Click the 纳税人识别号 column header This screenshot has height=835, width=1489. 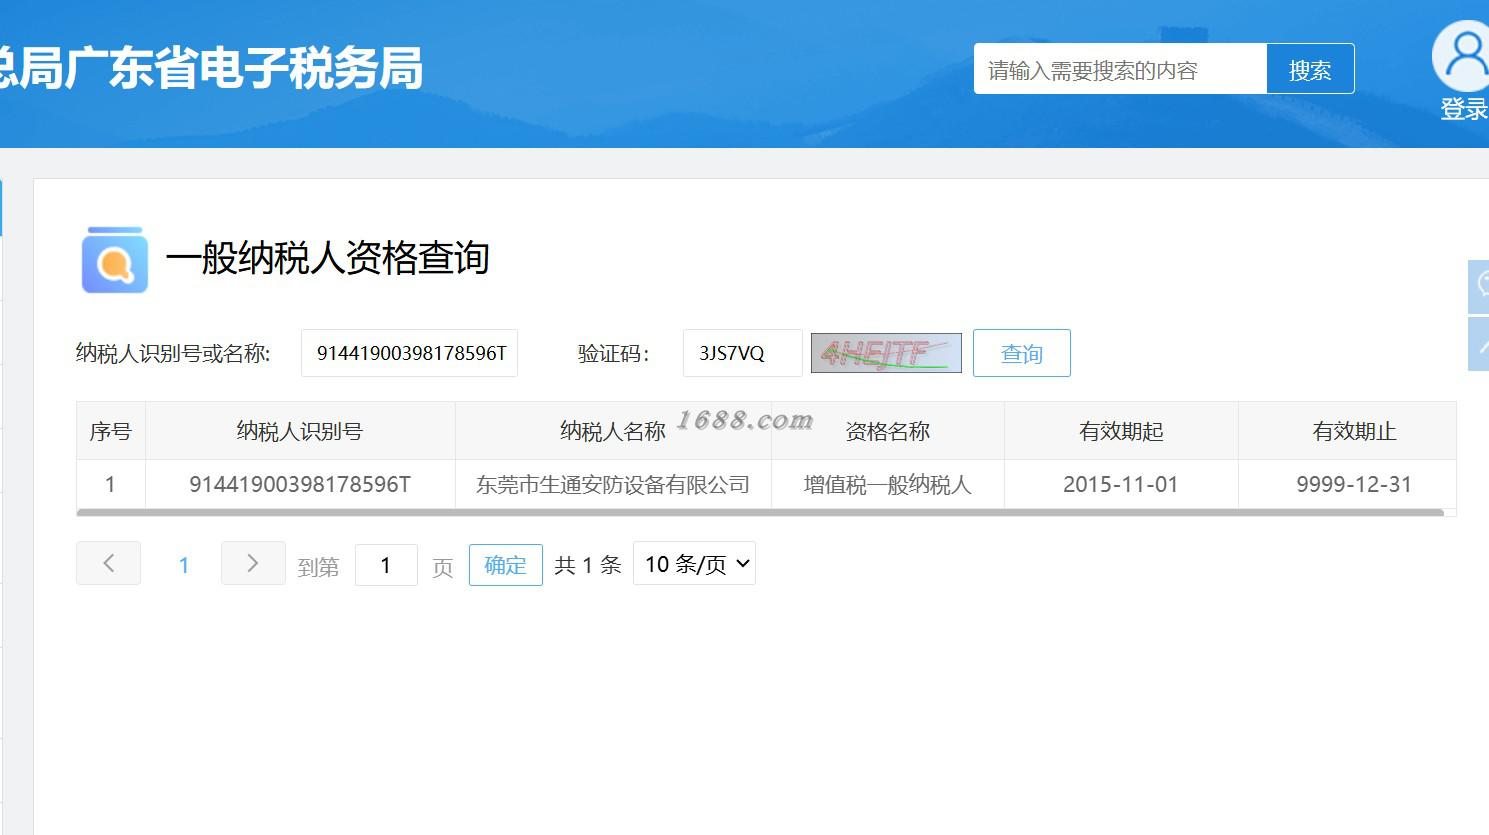click(300, 431)
